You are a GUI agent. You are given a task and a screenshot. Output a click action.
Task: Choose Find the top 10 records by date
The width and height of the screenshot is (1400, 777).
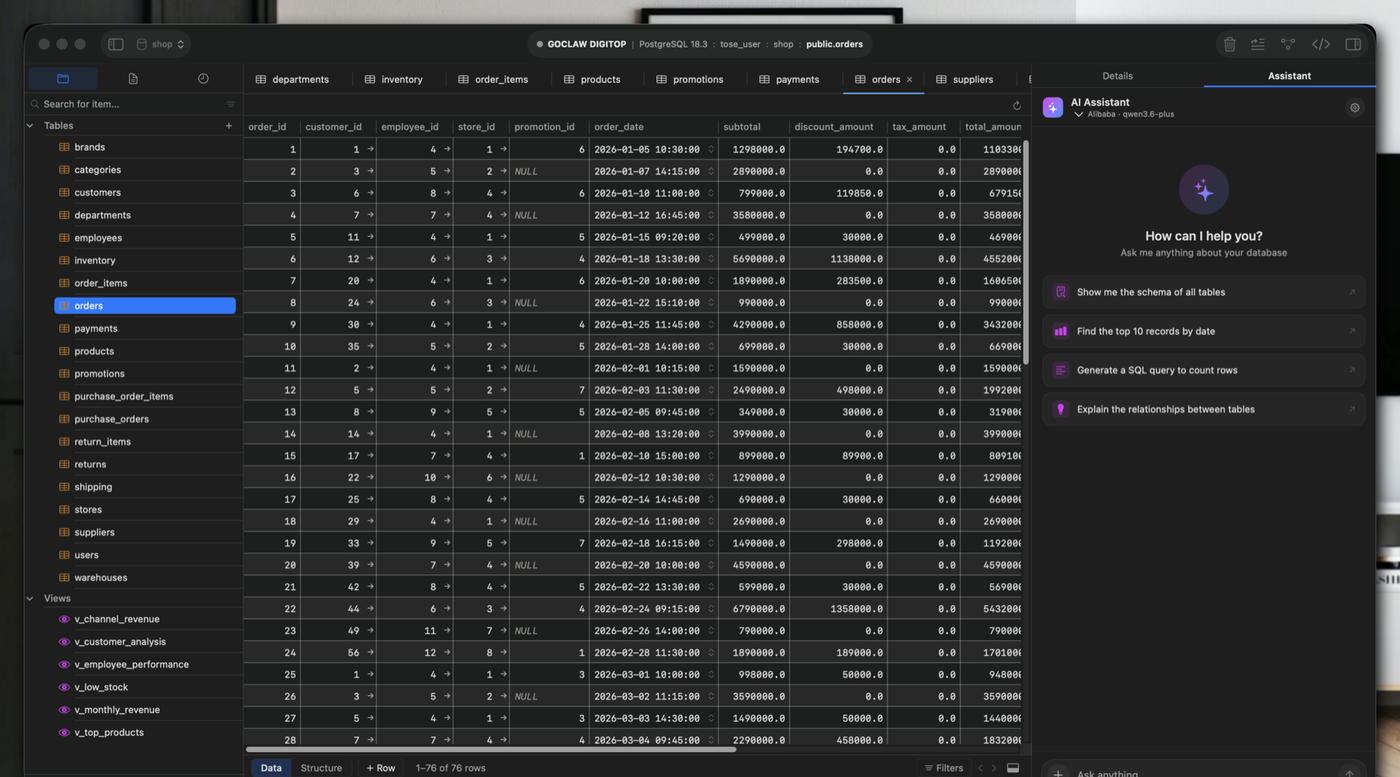point(1203,331)
